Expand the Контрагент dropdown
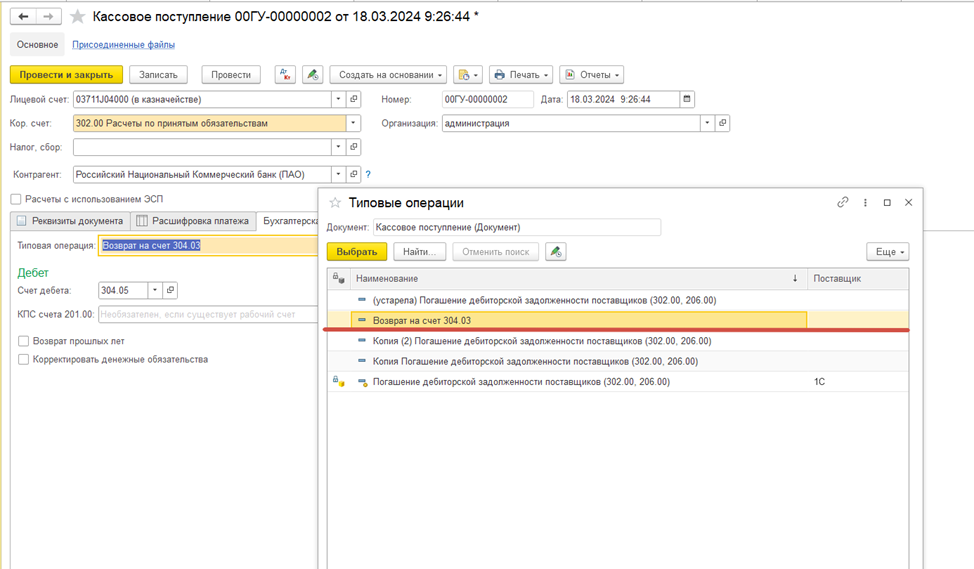 point(339,174)
